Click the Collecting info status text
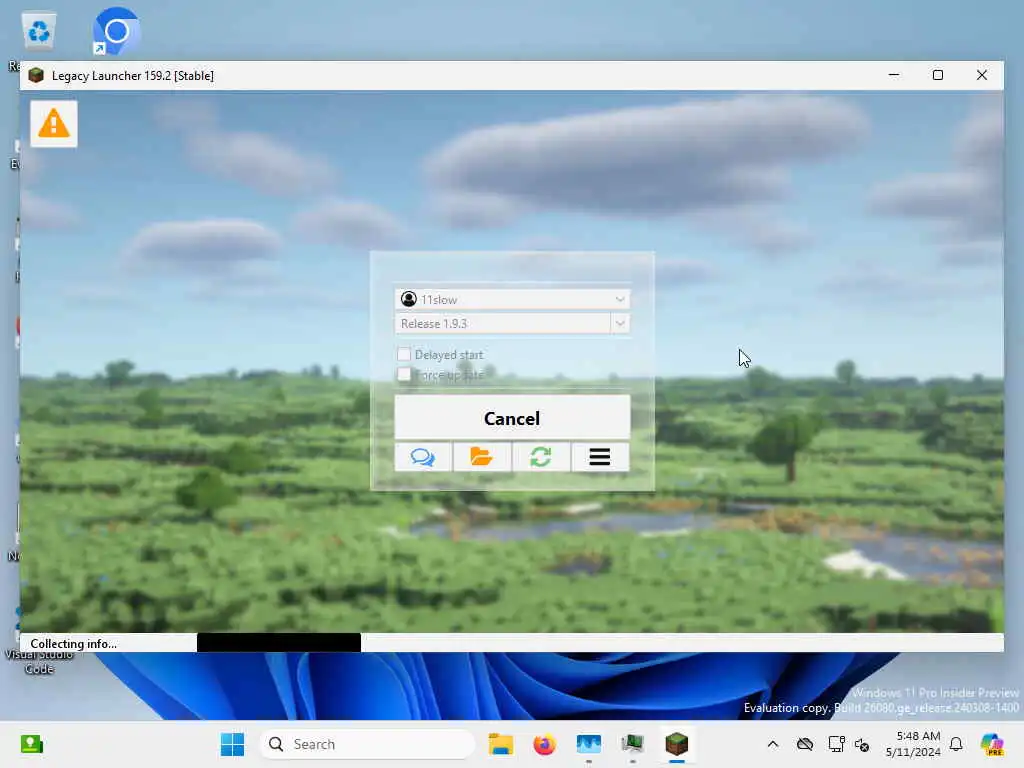The image size is (1024, 768). coord(74,643)
